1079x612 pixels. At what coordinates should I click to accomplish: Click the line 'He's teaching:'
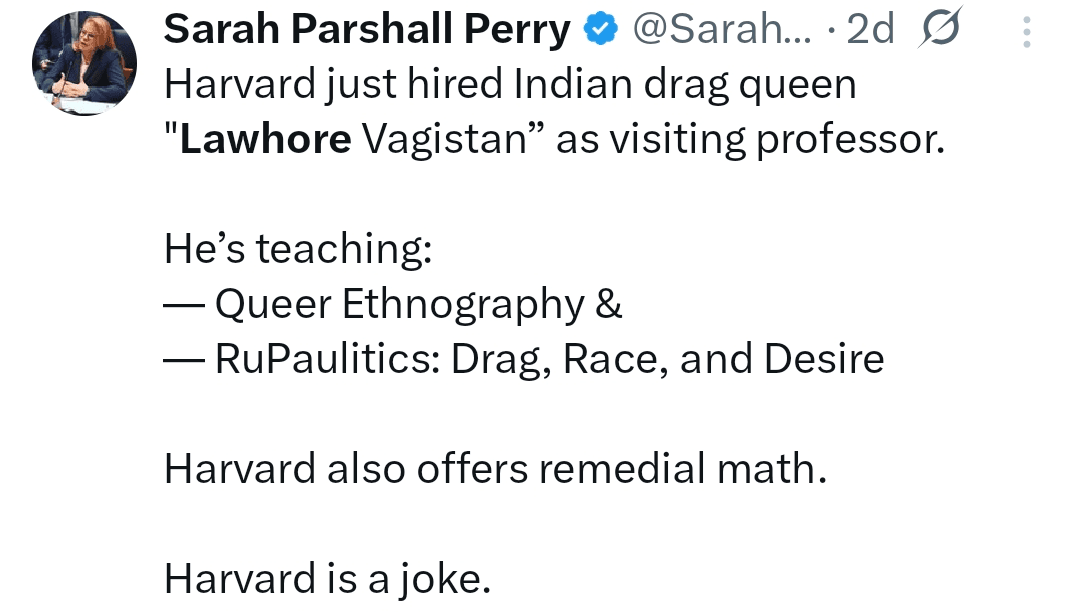click(x=298, y=249)
